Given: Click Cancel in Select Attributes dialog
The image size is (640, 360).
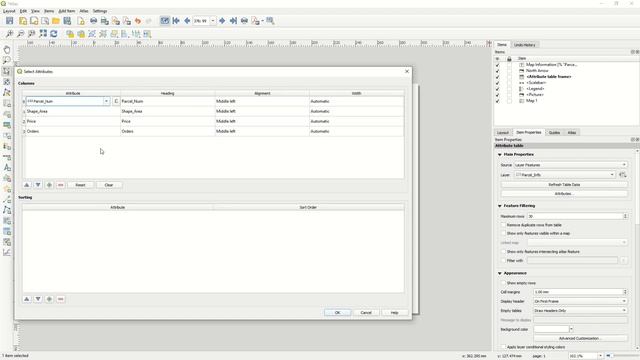Looking at the screenshot, I should (366, 313).
